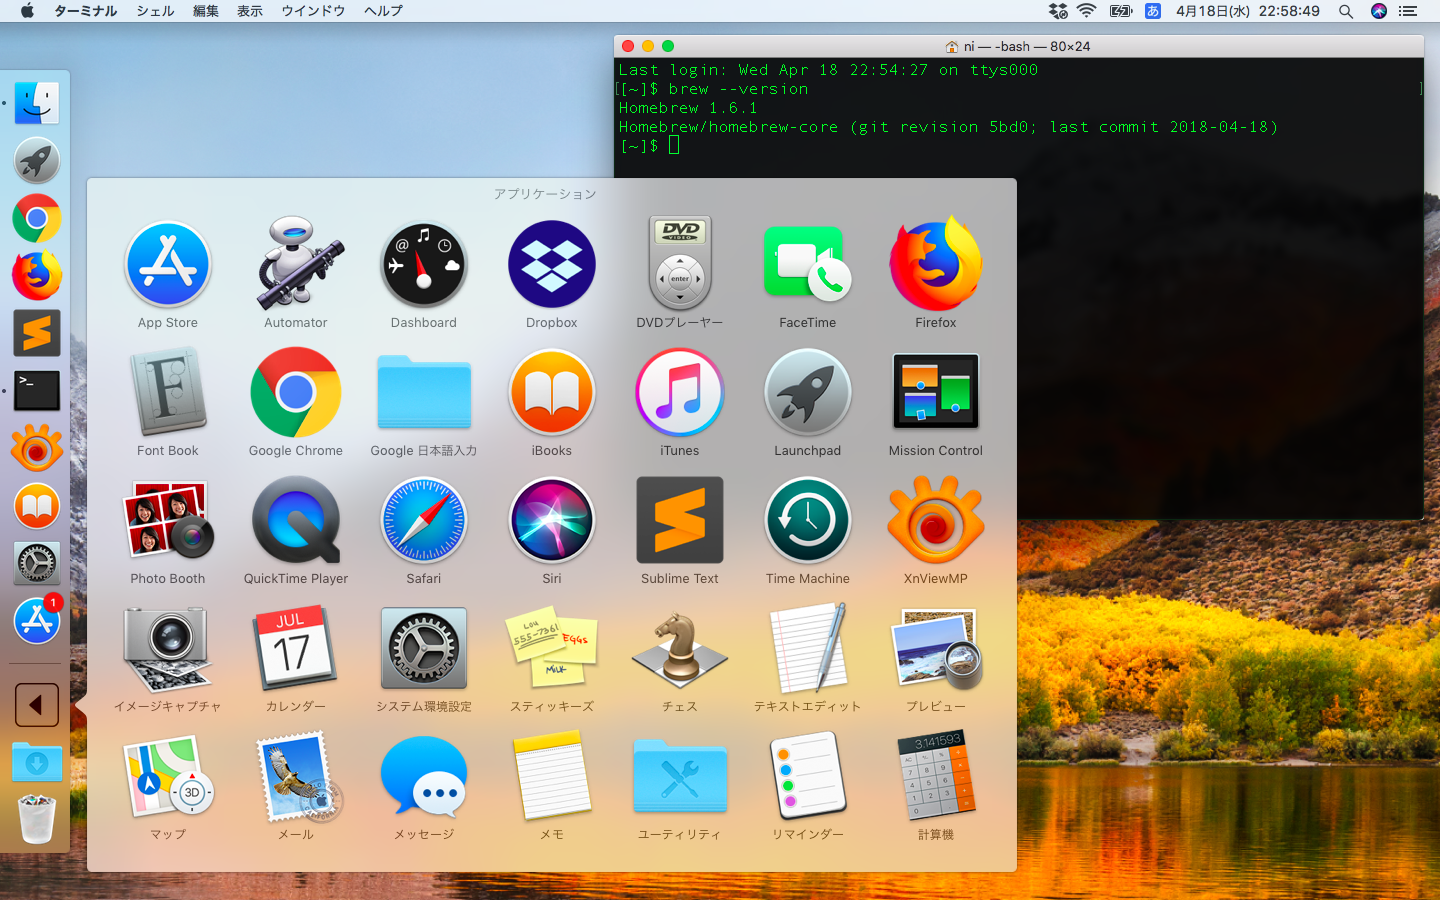The image size is (1440, 900).
Task: Open Mission Control from the Applications grid
Action: click(935, 393)
